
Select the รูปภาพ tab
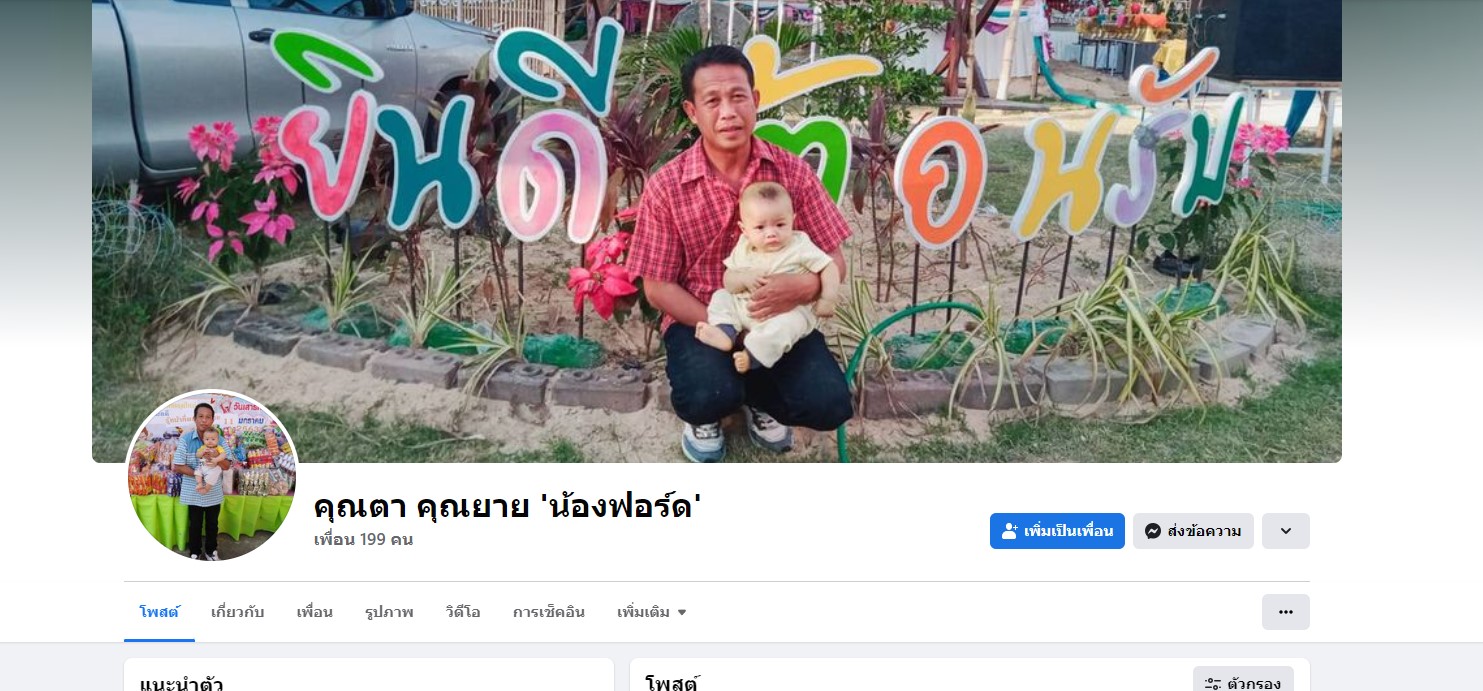coord(389,612)
